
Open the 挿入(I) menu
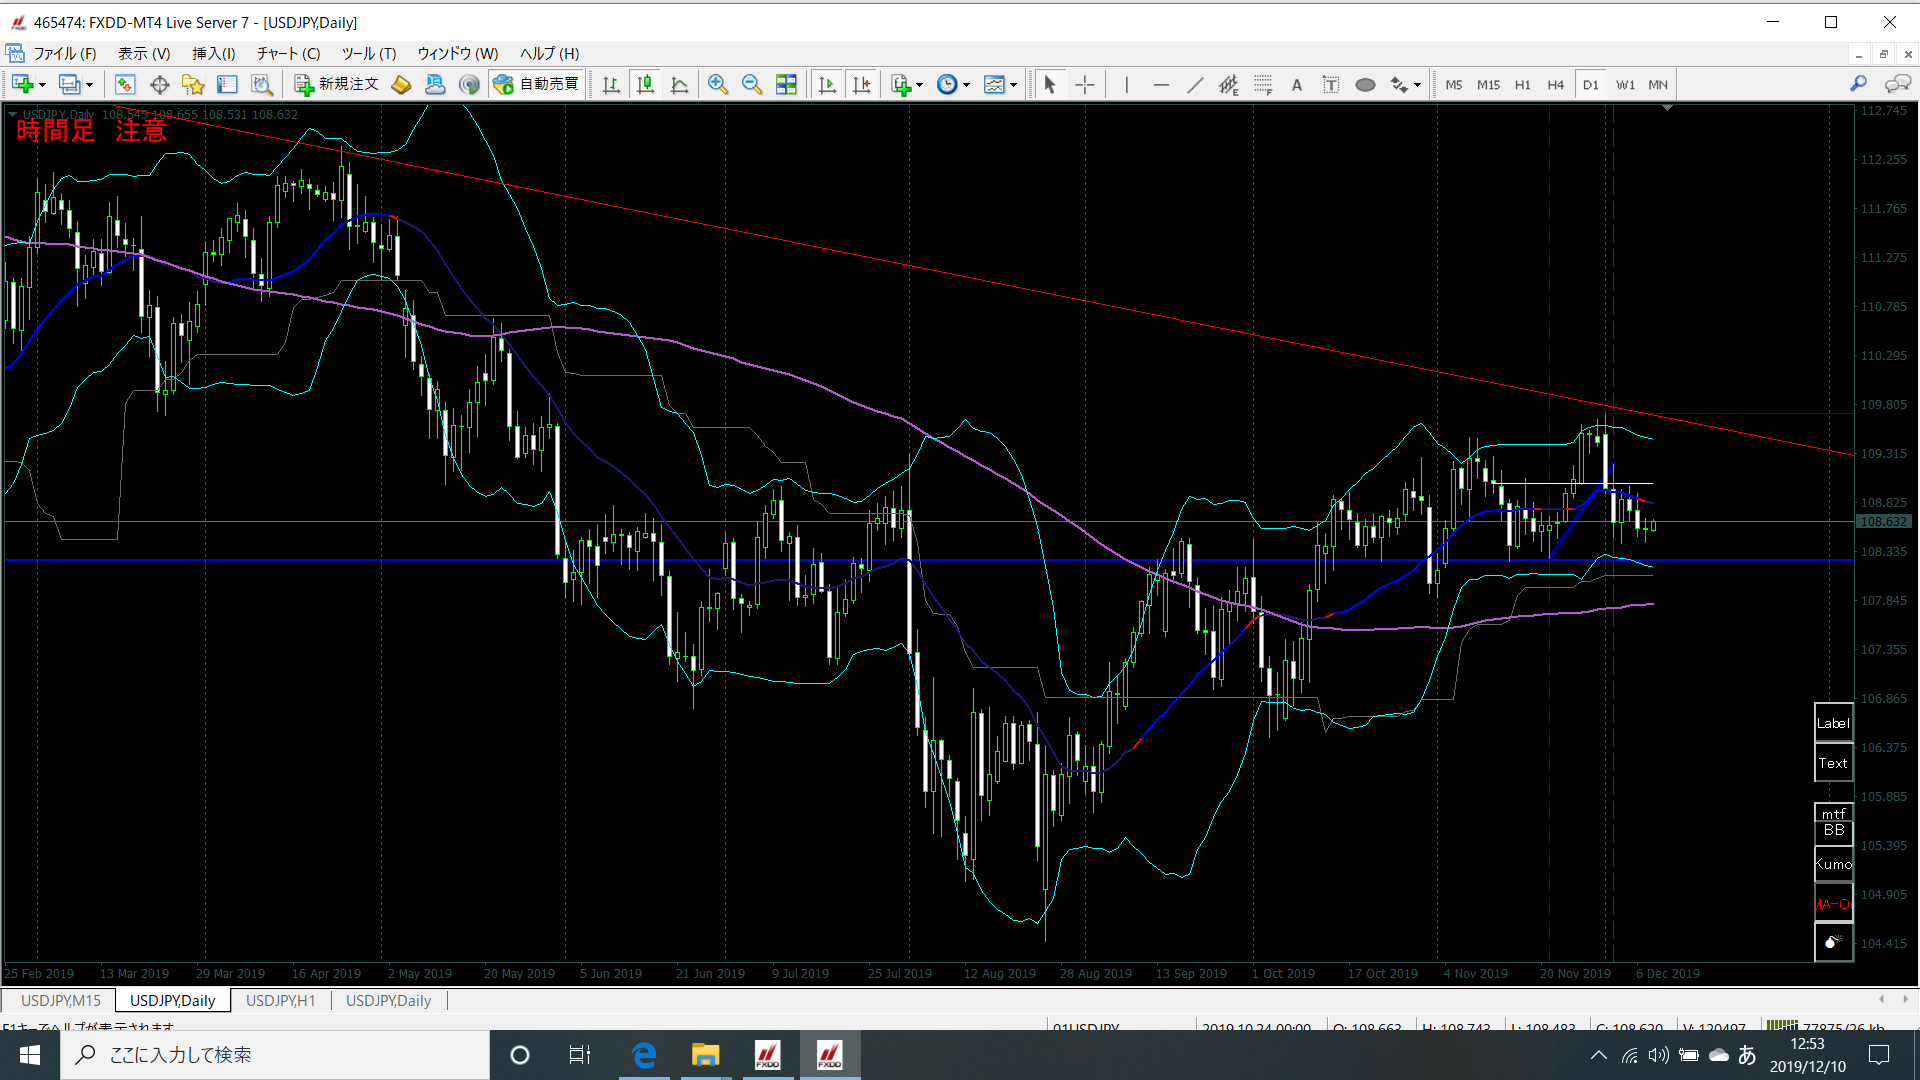(213, 54)
